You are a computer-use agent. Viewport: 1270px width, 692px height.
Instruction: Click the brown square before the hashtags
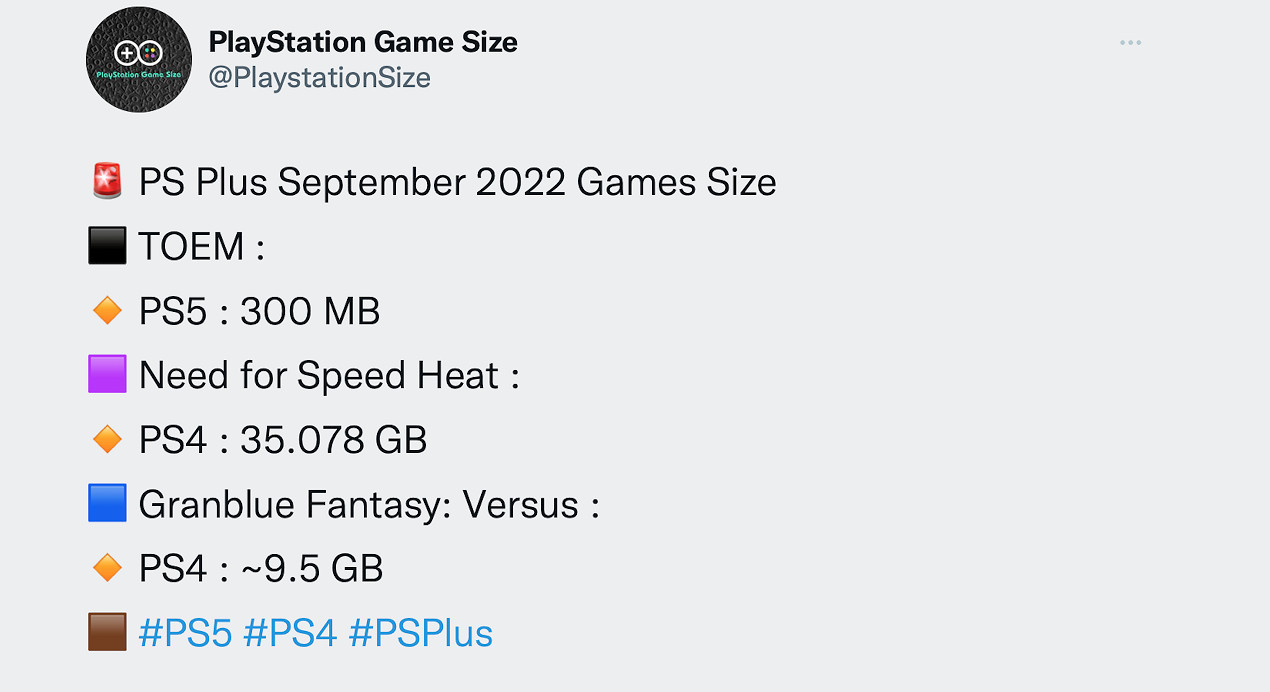pyautogui.click(x=107, y=633)
